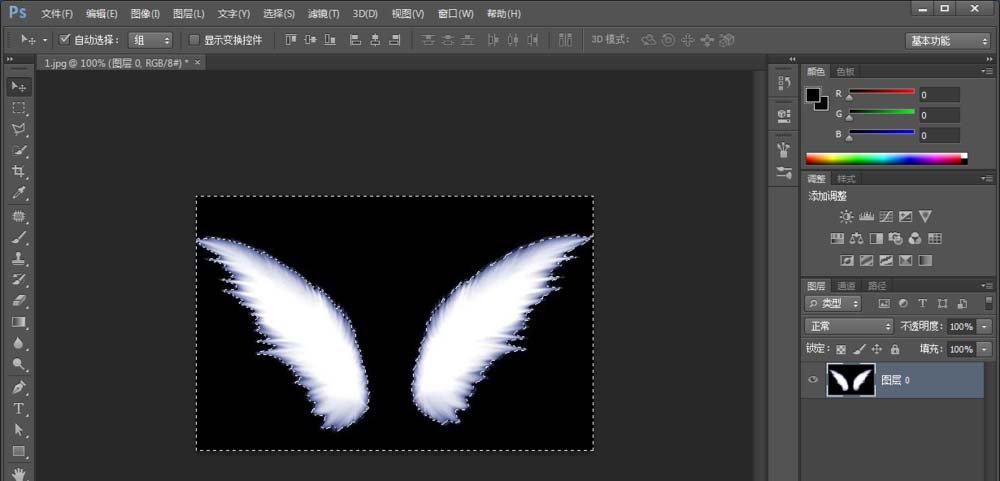Enable the 显示变换控件 checkbox
This screenshot has height=481, width=1000.
pos(194,40)
